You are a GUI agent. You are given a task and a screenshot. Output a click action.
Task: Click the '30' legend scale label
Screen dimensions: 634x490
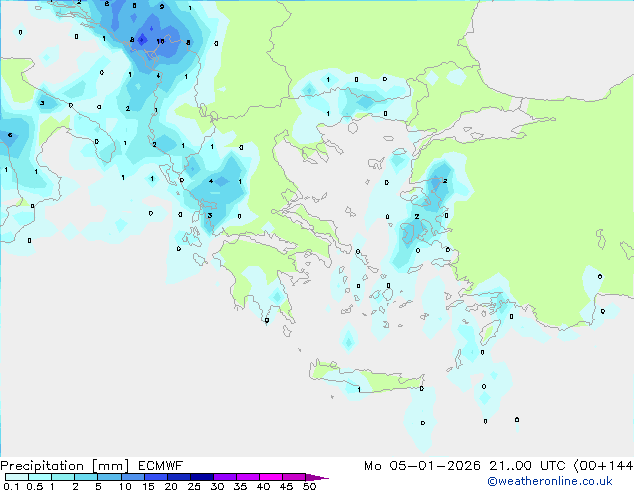[217, 486]
